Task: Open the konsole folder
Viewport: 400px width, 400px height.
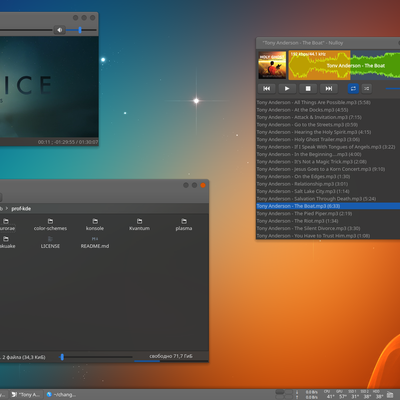Action: pos(95,225)
